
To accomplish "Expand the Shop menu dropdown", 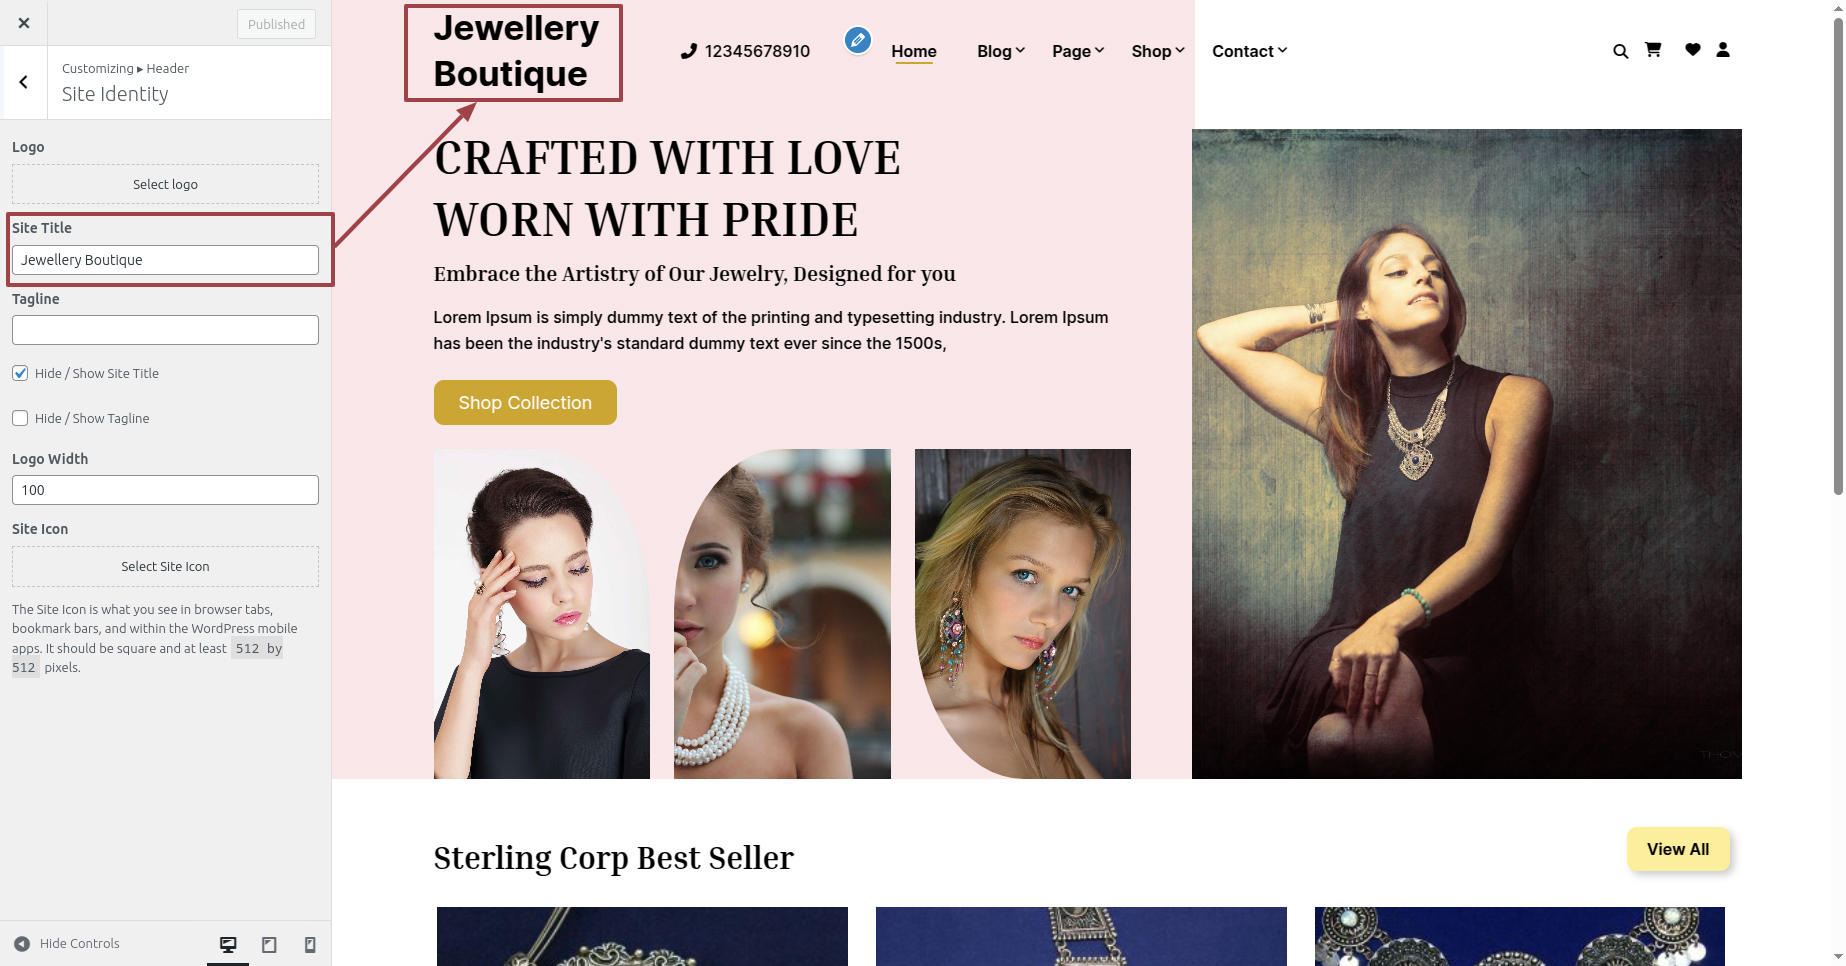I will (x=1158, y=51).
